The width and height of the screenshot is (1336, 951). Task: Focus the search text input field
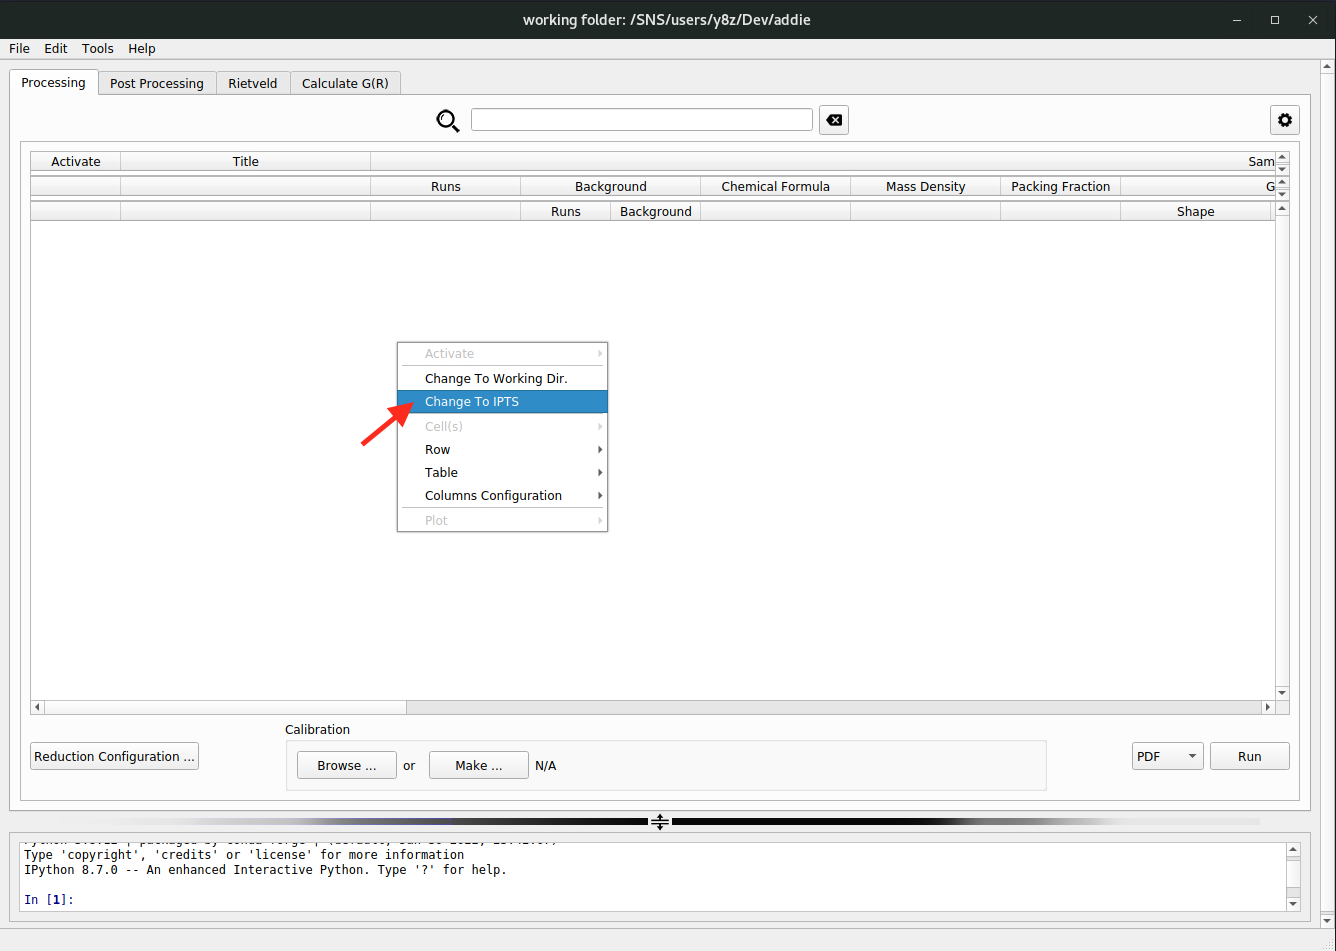641,120
